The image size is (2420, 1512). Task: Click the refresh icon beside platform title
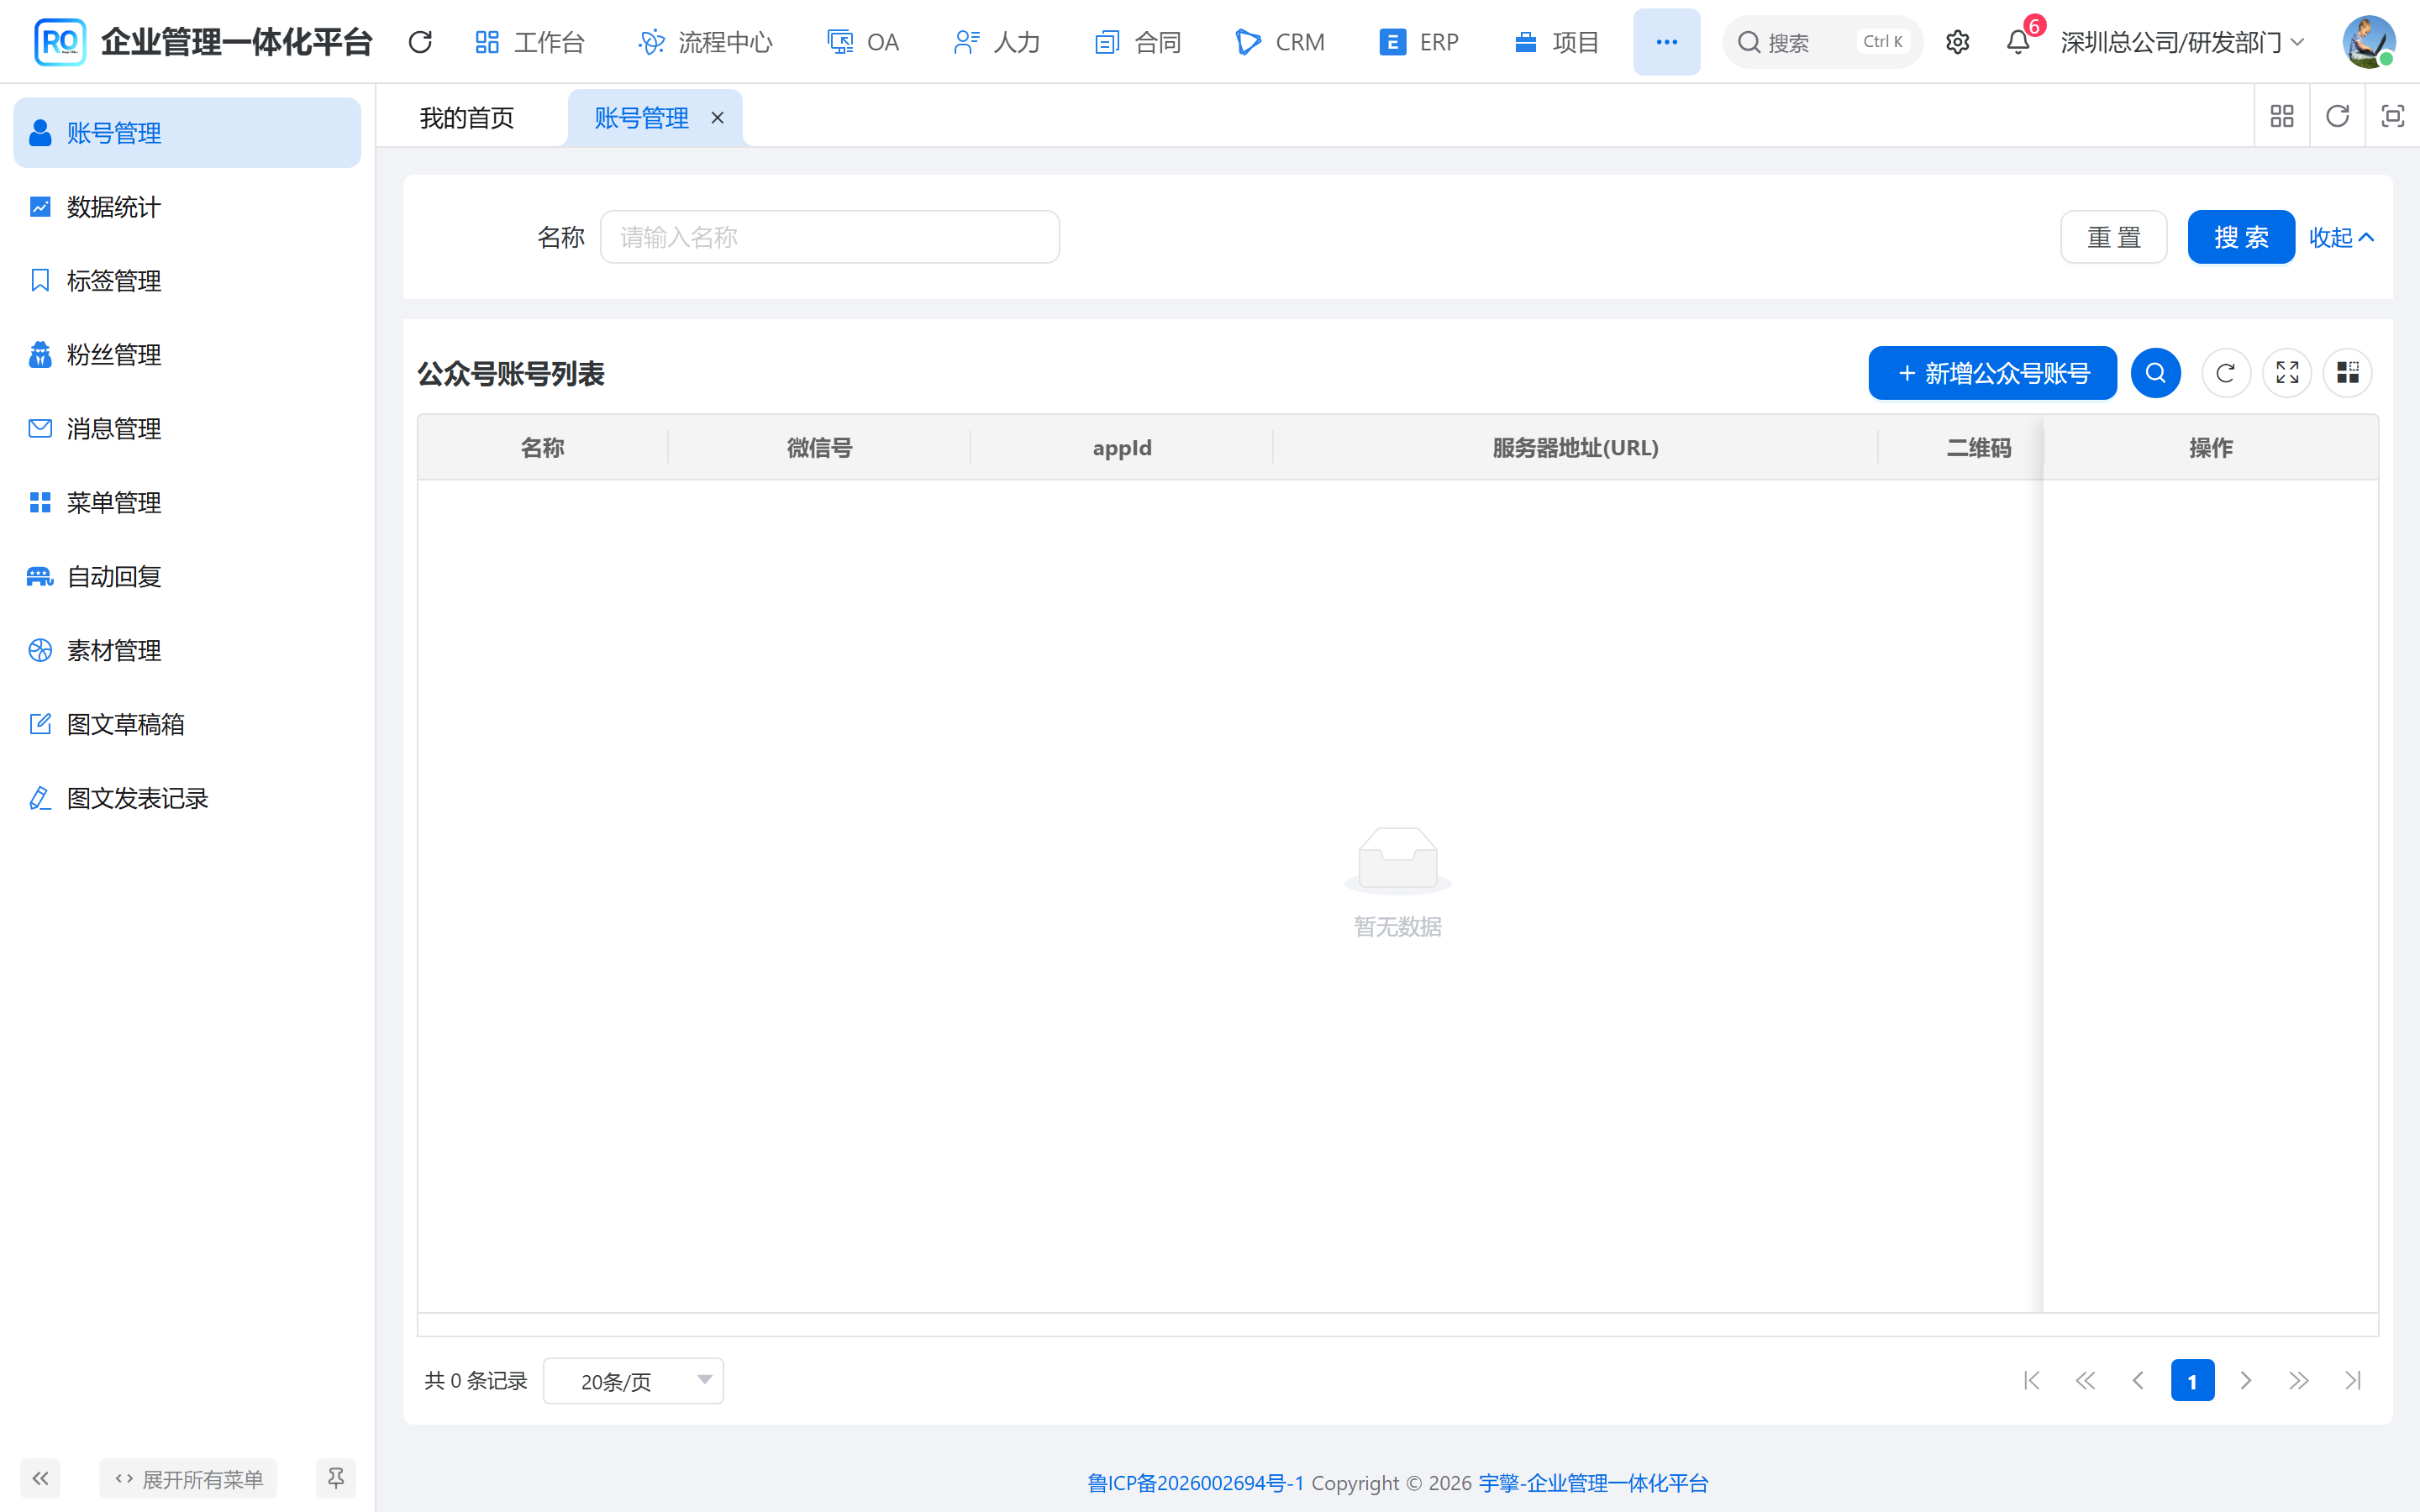click(420, 42)
